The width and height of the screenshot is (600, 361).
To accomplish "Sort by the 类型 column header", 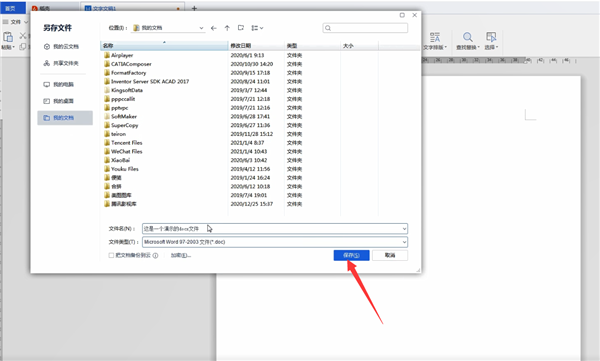I will click(x=312, y=46).
